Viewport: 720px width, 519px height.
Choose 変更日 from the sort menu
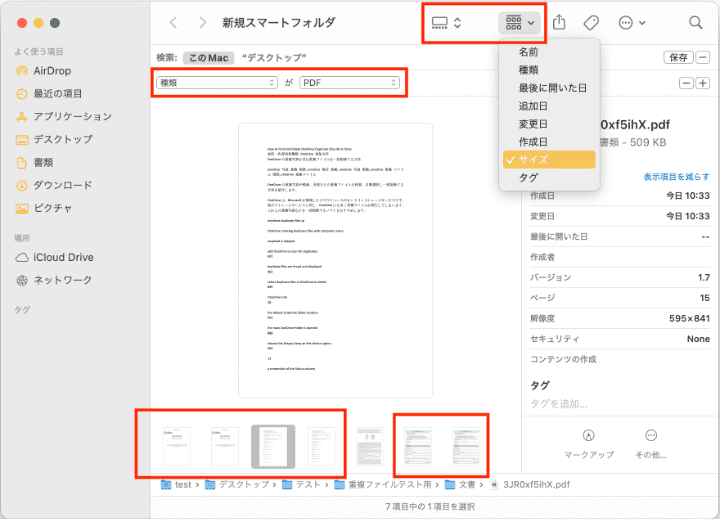coord(532,123)
